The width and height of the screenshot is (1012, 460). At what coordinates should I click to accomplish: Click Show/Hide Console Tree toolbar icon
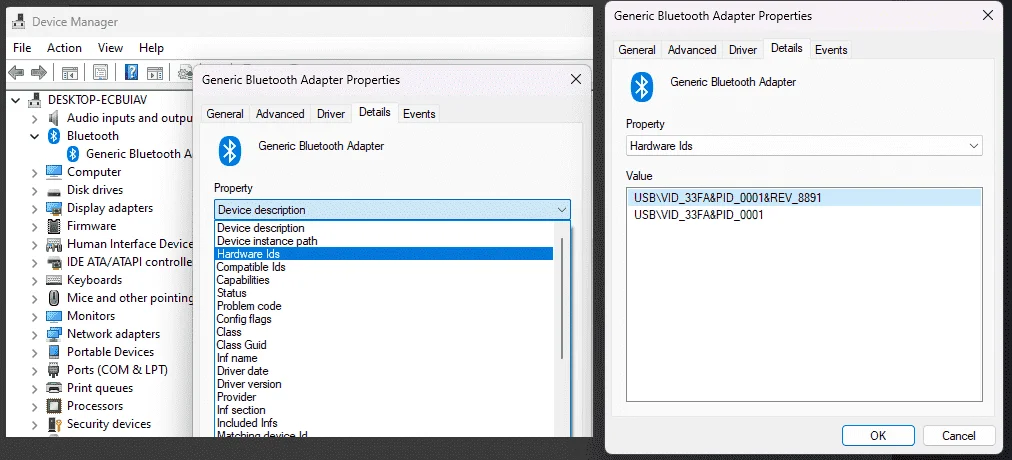click(x=70, y=72)
